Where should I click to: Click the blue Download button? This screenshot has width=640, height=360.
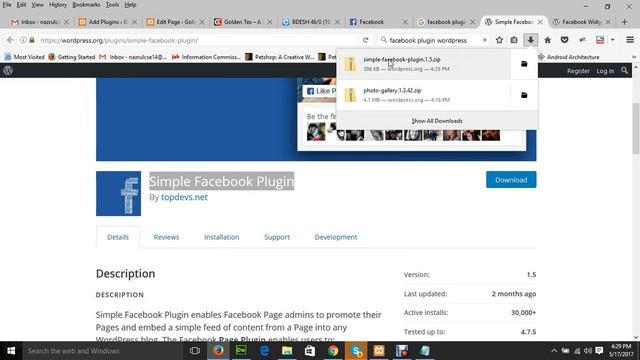point(511,180)
